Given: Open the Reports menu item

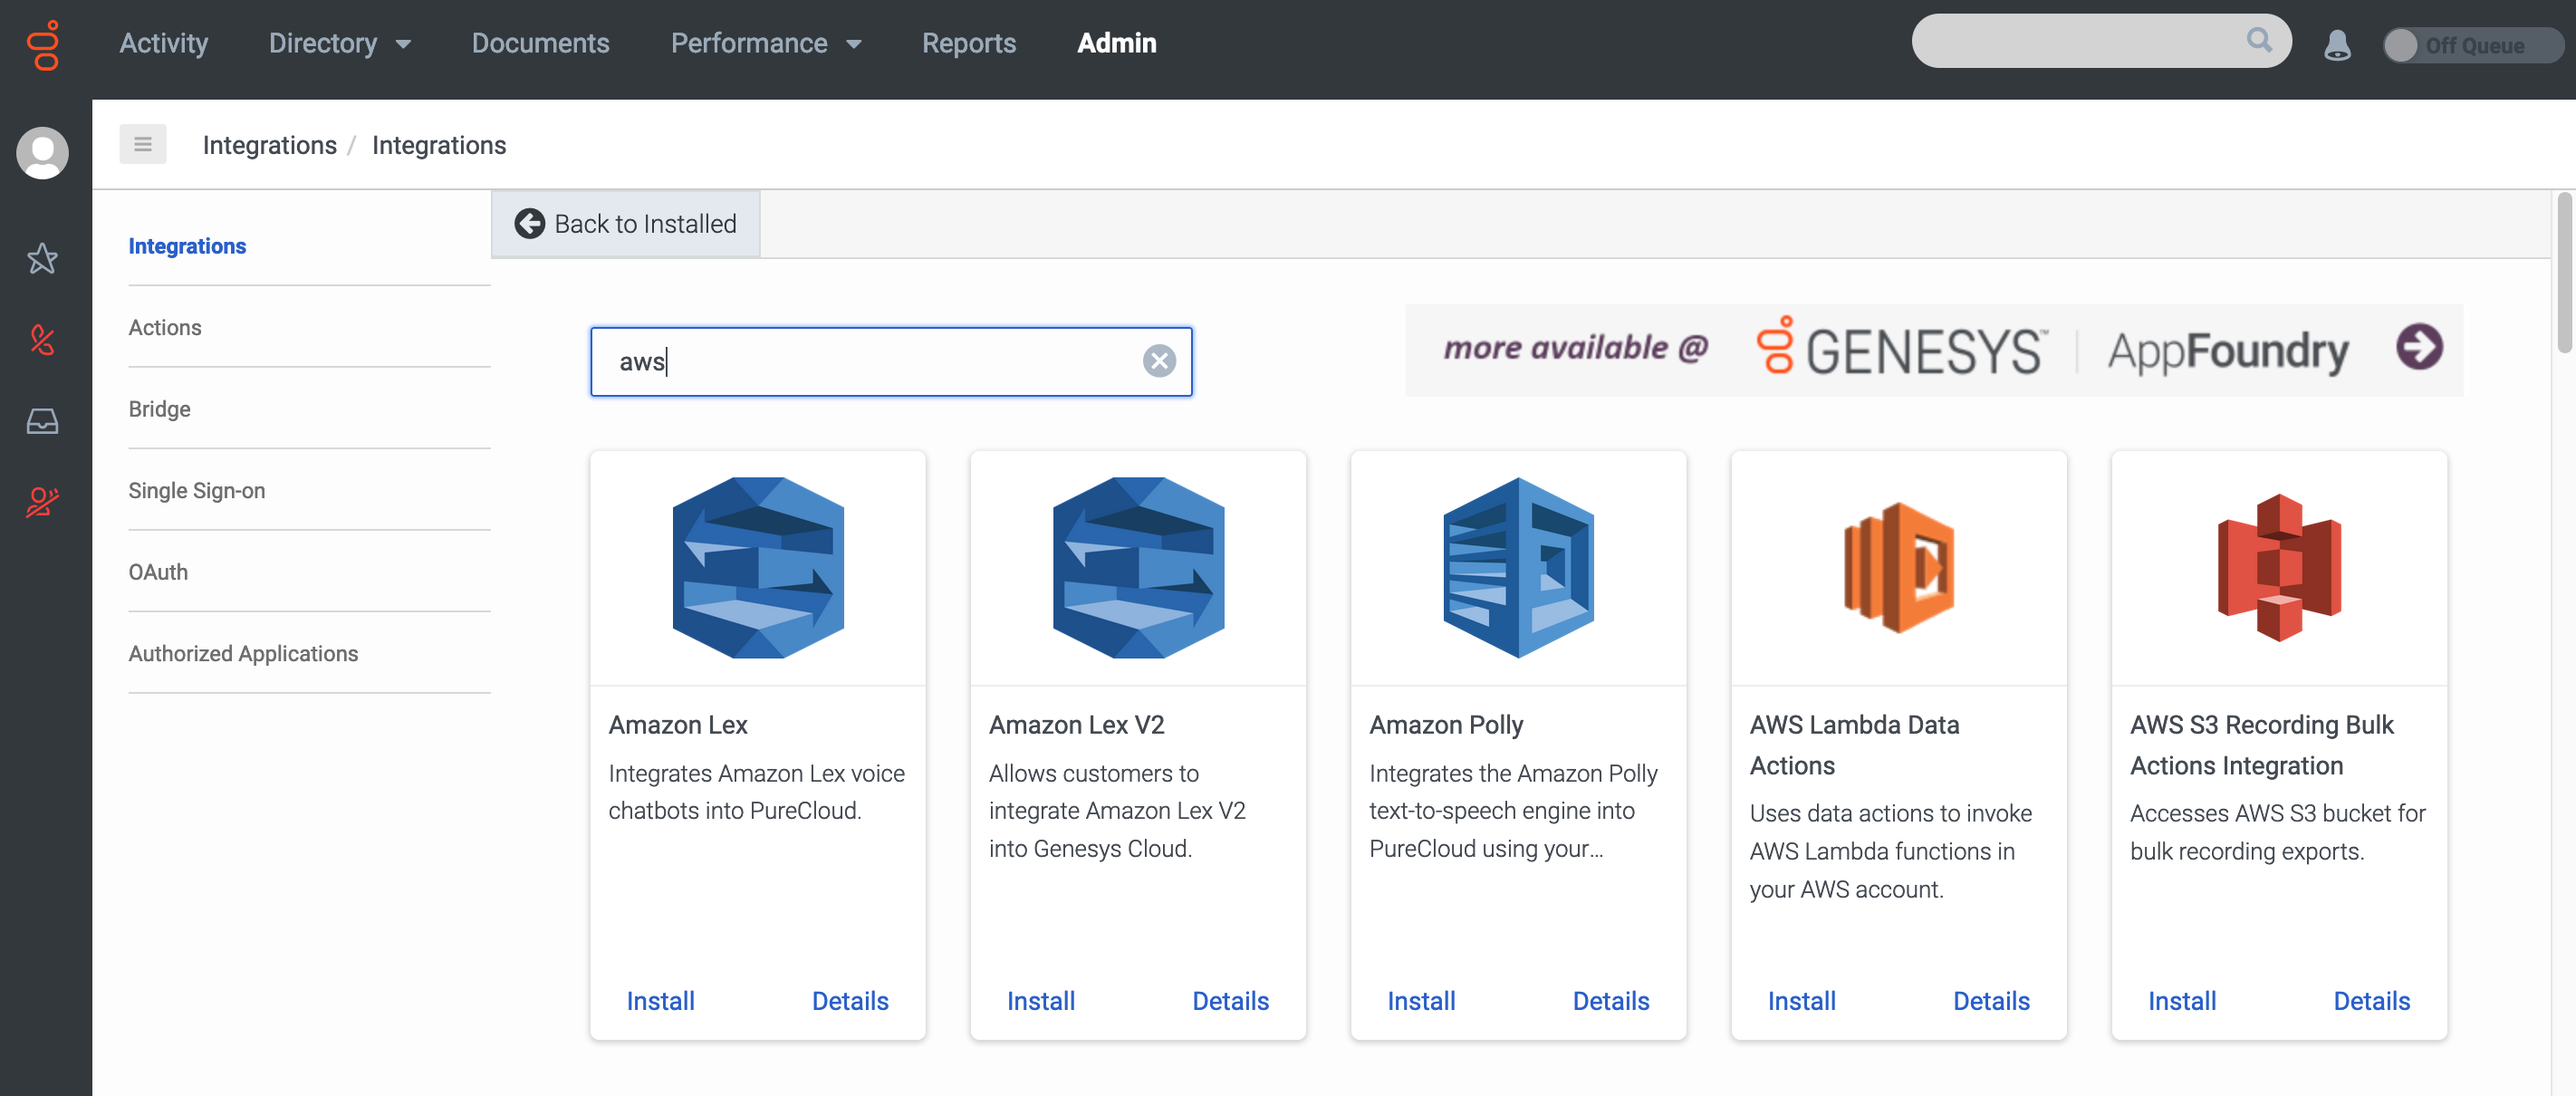Looking at the screenshot, I should 967,43.
